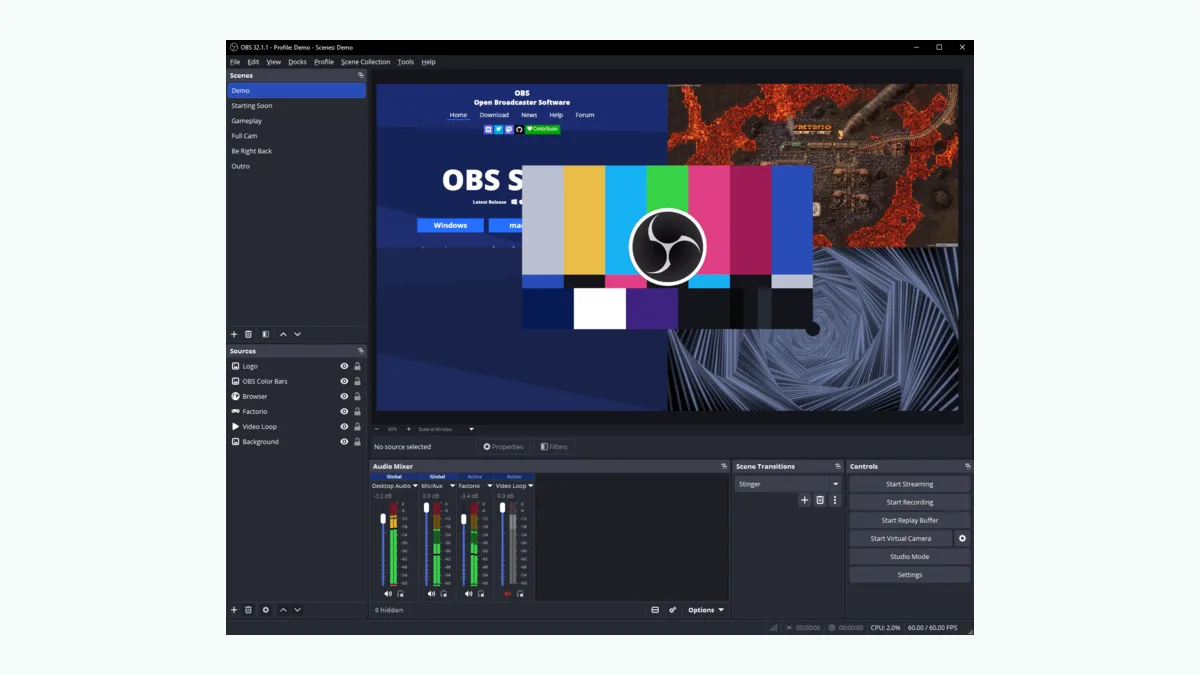Open the Scene Collection menu
The width and height of the screenshot is (1200, 675).
coord(365,62)
